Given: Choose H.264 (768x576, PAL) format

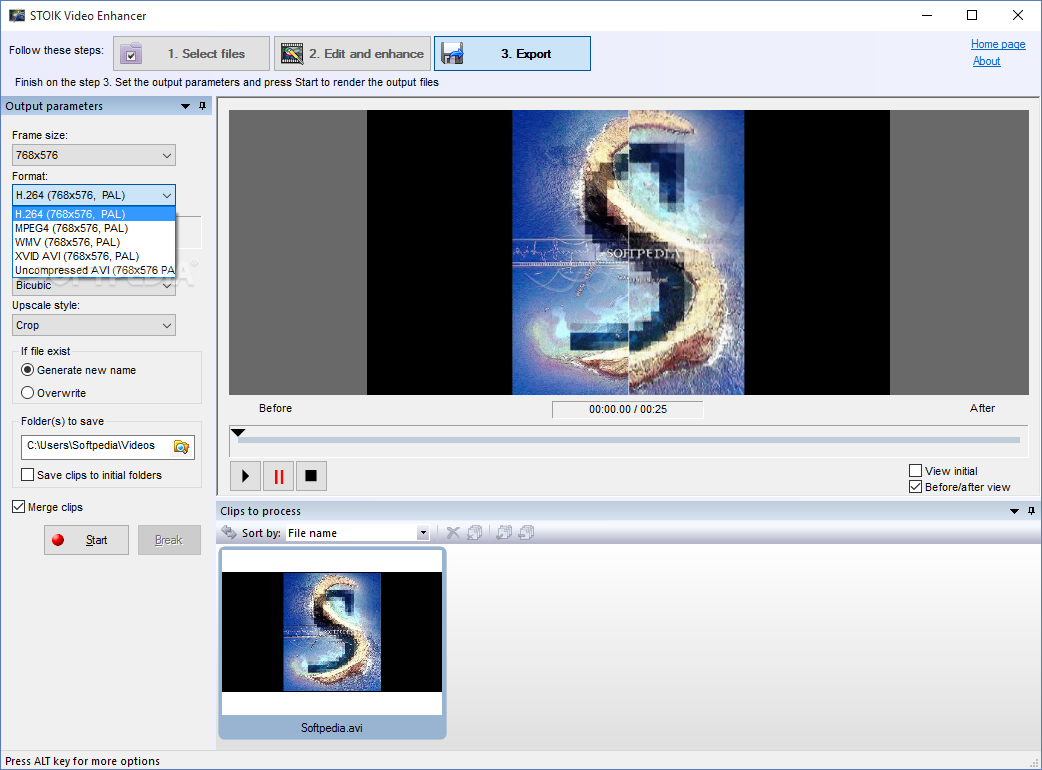Looking at the screenshot, I should point(94,214).
